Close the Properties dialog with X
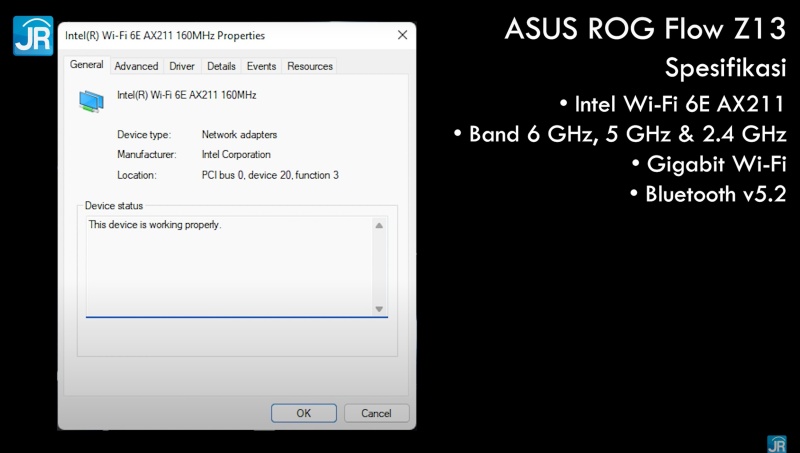 click(x=403, y=35)
